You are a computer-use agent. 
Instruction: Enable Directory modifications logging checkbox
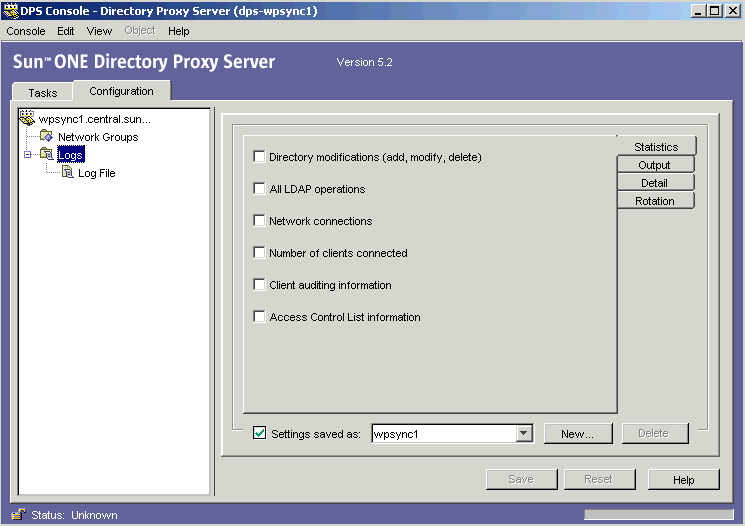pos(259,156)
